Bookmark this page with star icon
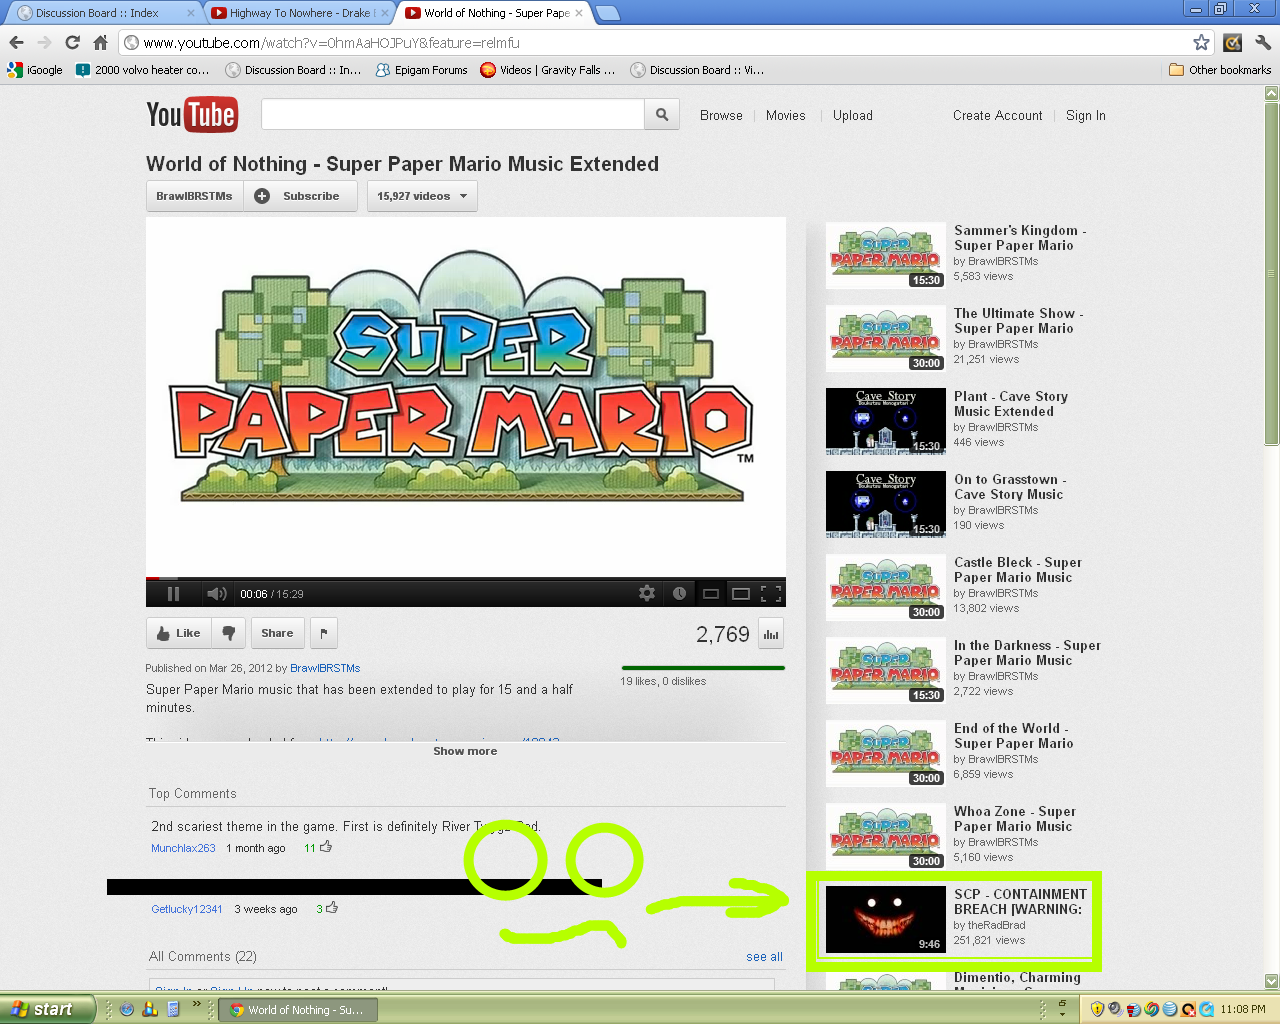This screenshot has height=1024, width=1280. (1201, 42)
